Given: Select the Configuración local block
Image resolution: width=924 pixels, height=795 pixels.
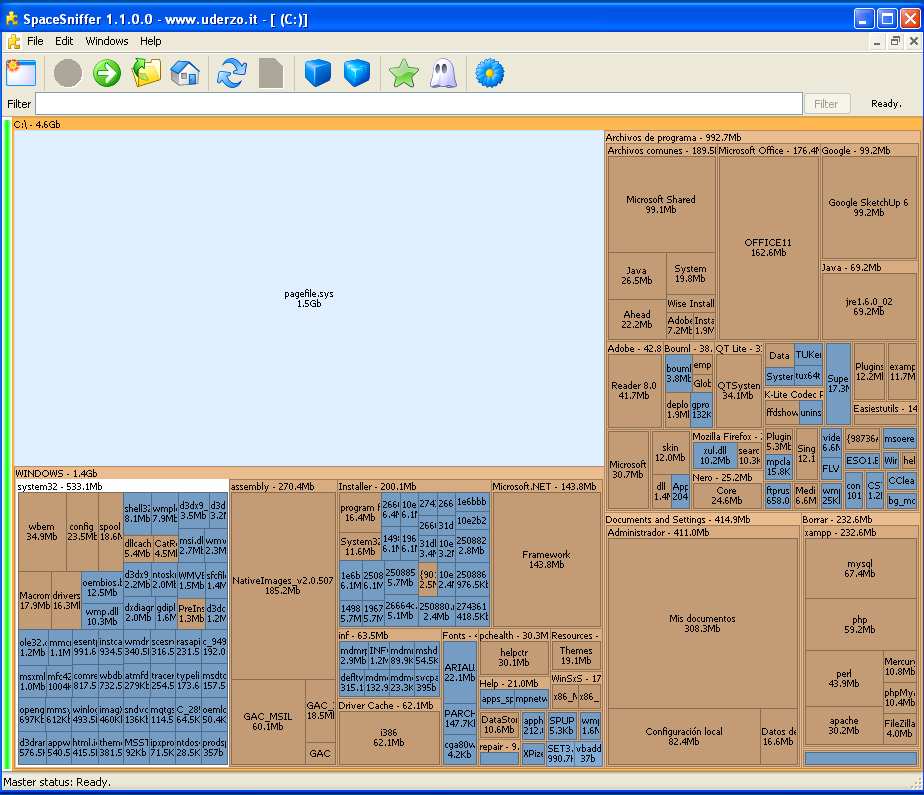Looking at the screenshot, I should point(684,736).
